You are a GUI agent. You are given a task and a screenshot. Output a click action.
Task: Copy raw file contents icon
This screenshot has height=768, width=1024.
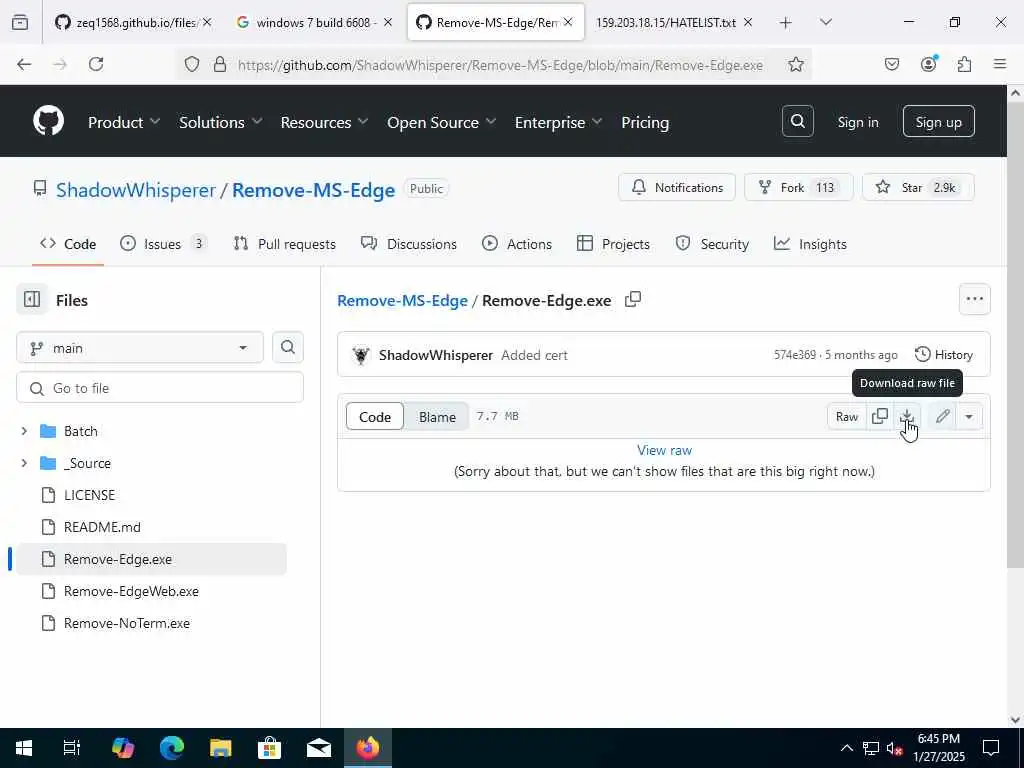[x=880, y=417]
